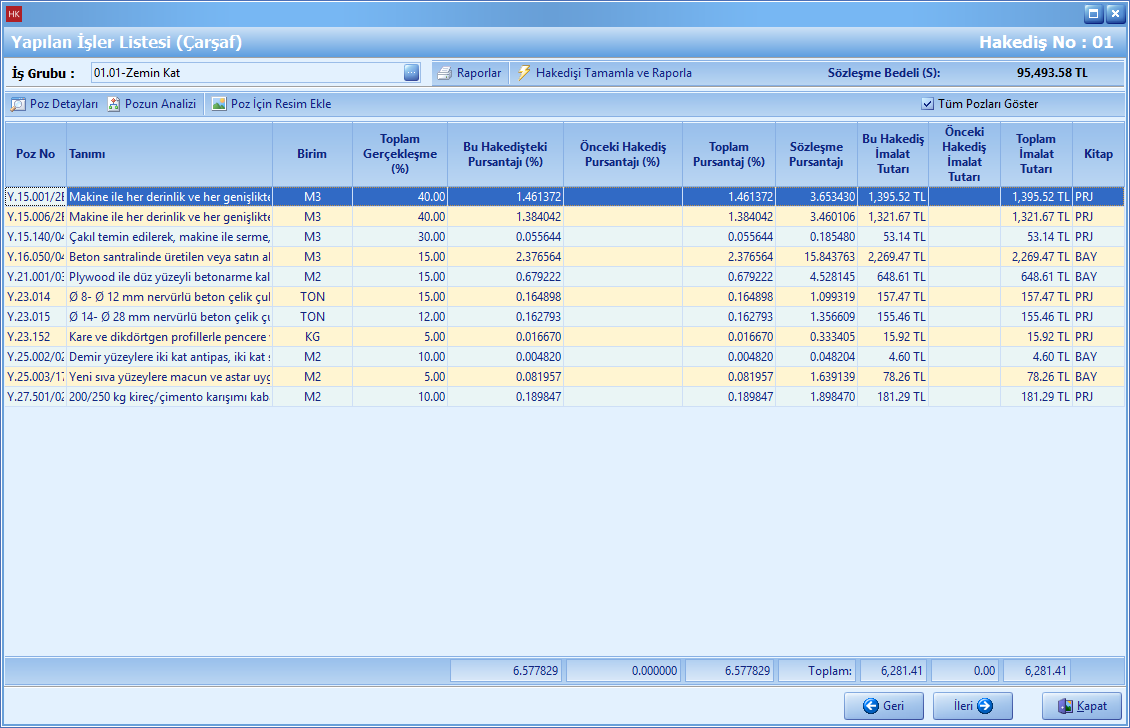Select the Y.23.152 Kare ve dikdörtgen profillerle row
This screenshot has width=1130, height=728.
(x=169, y=337)
